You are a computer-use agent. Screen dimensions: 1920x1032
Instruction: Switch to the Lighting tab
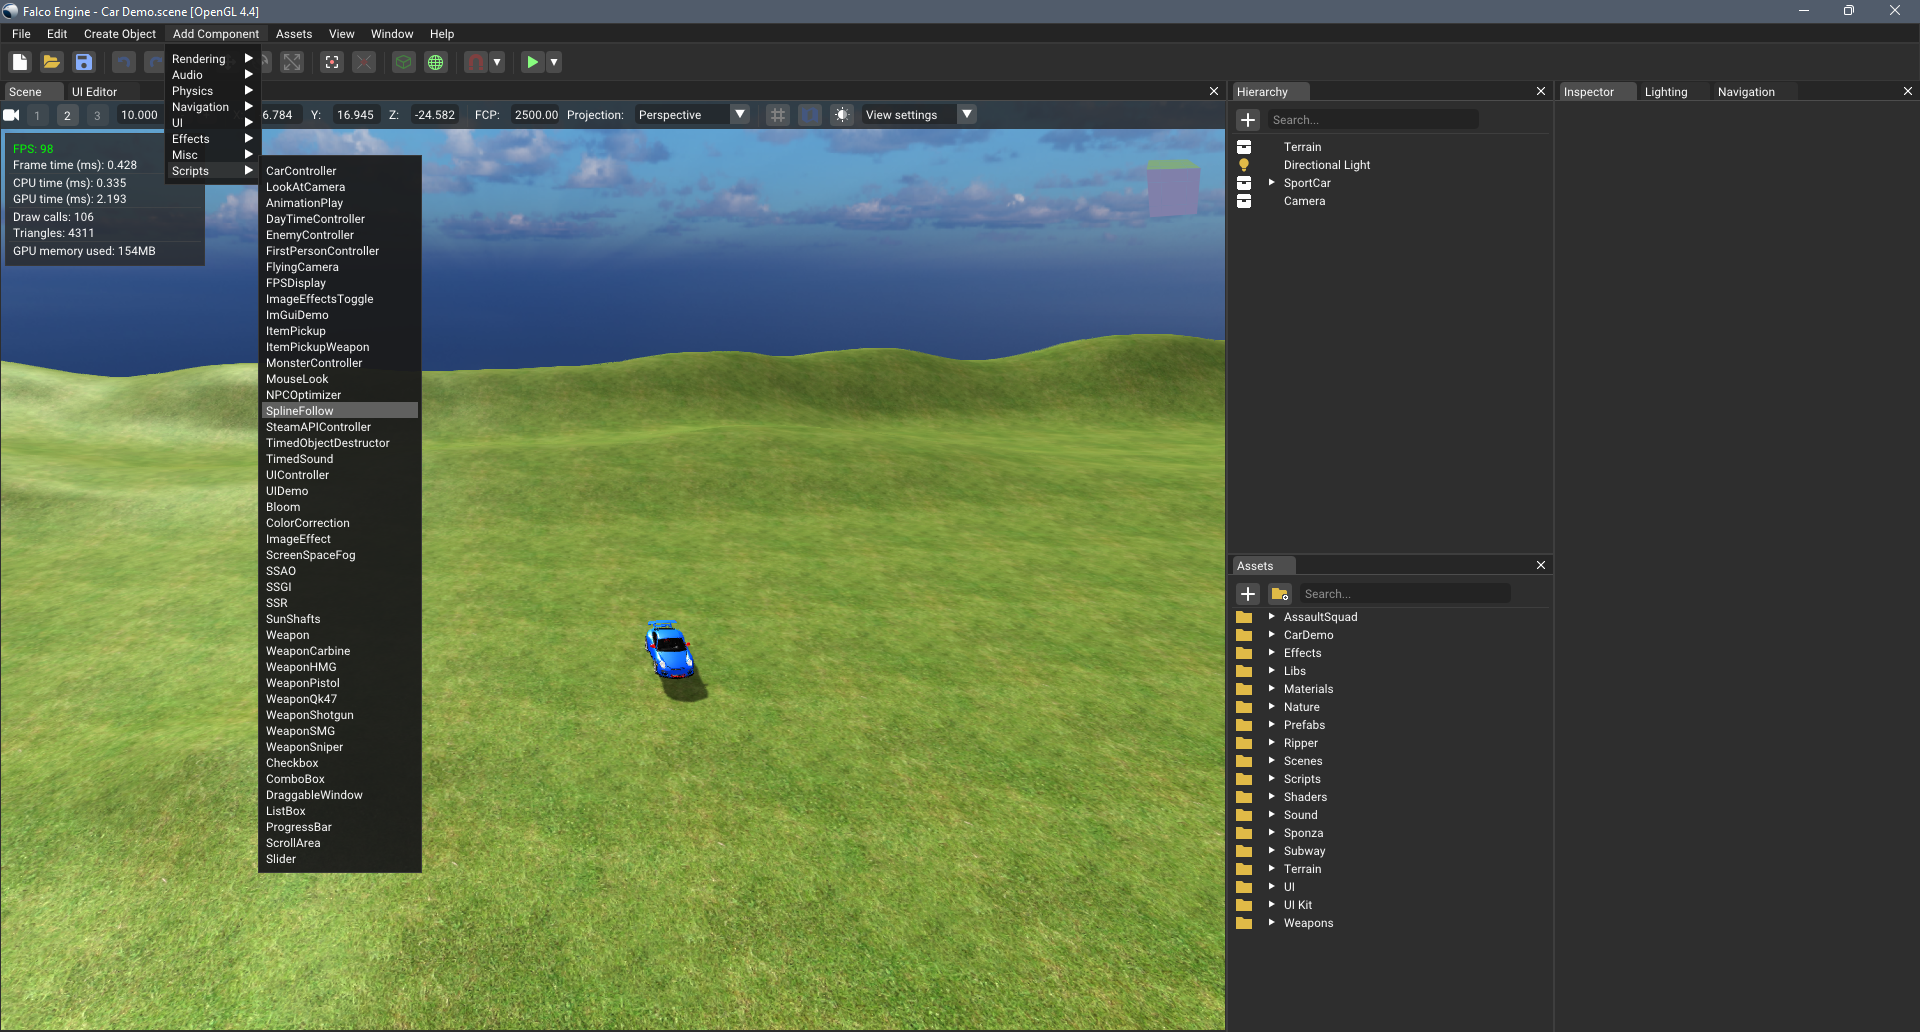[1665, 92]
